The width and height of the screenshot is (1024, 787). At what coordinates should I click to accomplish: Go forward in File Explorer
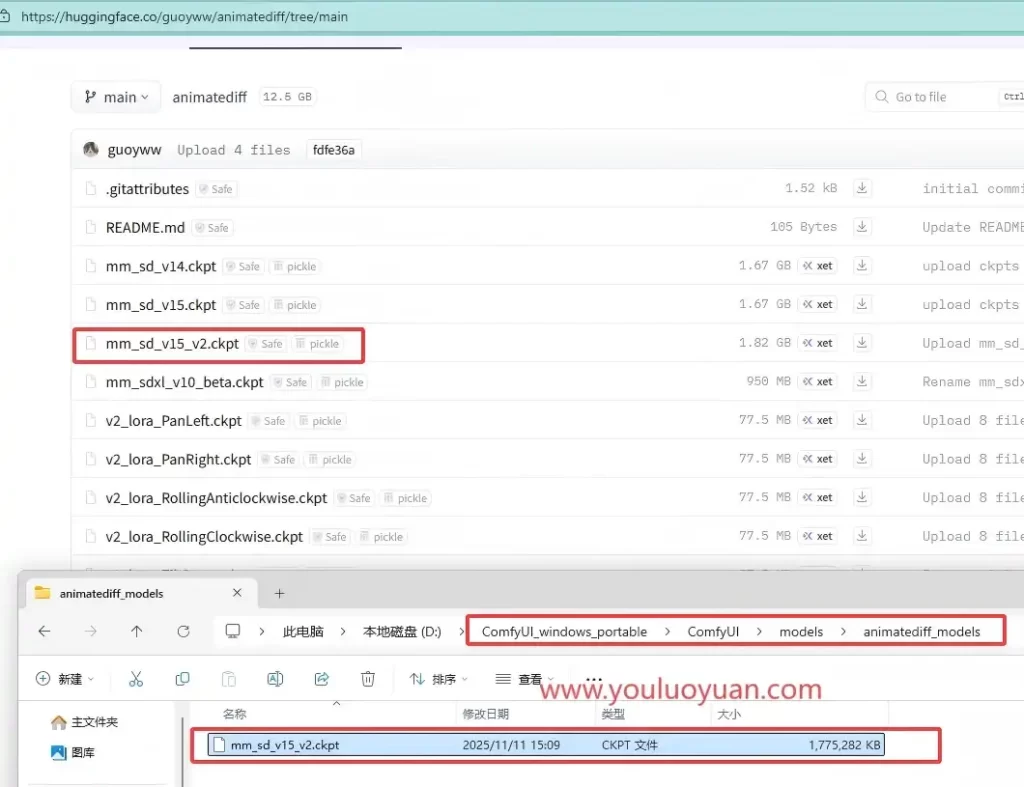[x=91, y=631]
